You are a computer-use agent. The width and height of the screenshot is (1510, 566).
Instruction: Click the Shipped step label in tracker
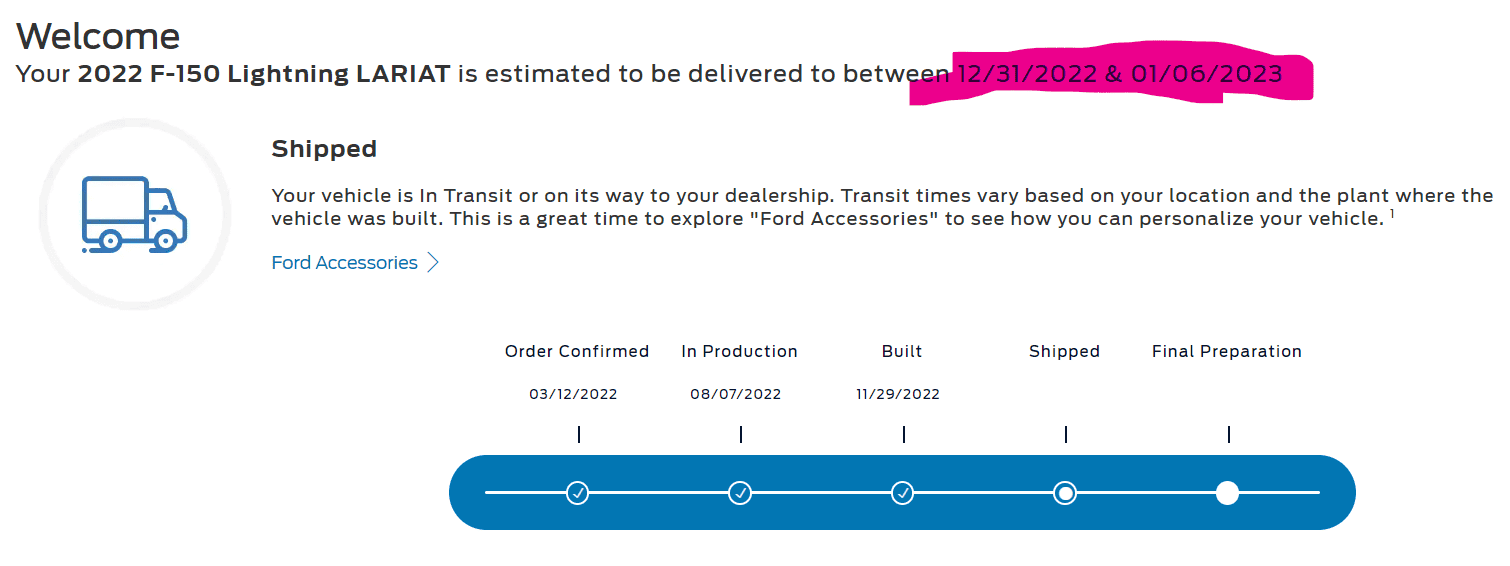click(x=1064, y=352)
